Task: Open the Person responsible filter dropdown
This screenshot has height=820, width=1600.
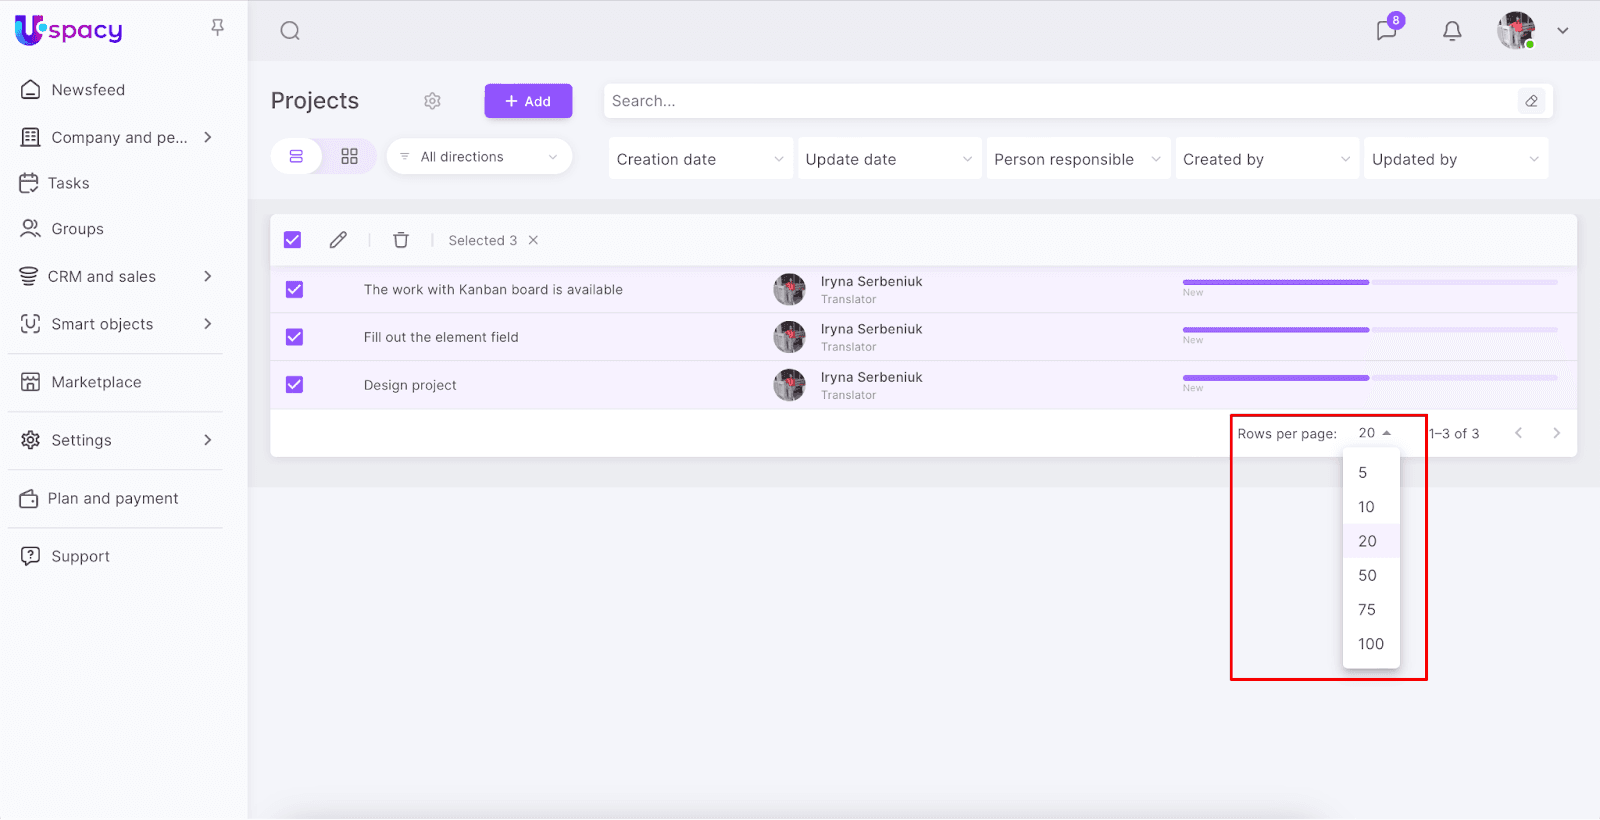Action: tap(1077, 159)
